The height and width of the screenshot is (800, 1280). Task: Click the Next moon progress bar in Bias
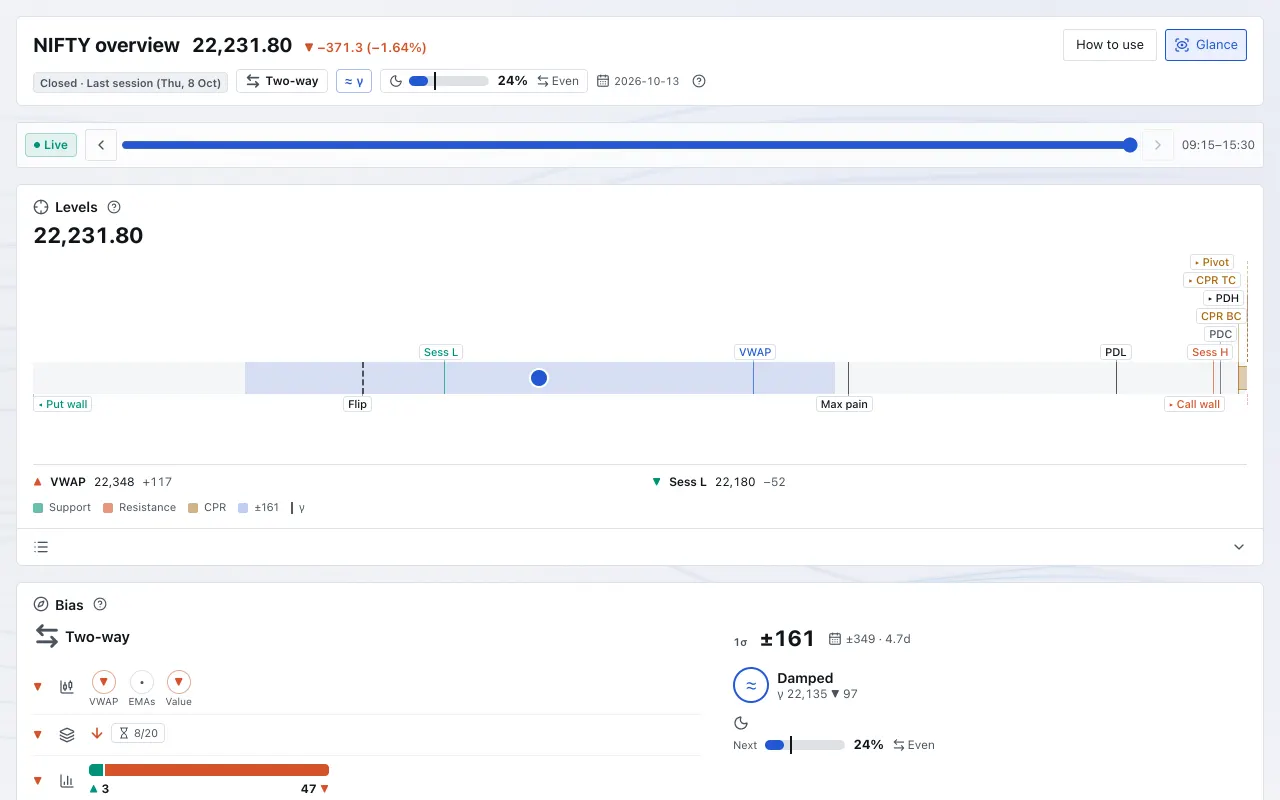805,745
